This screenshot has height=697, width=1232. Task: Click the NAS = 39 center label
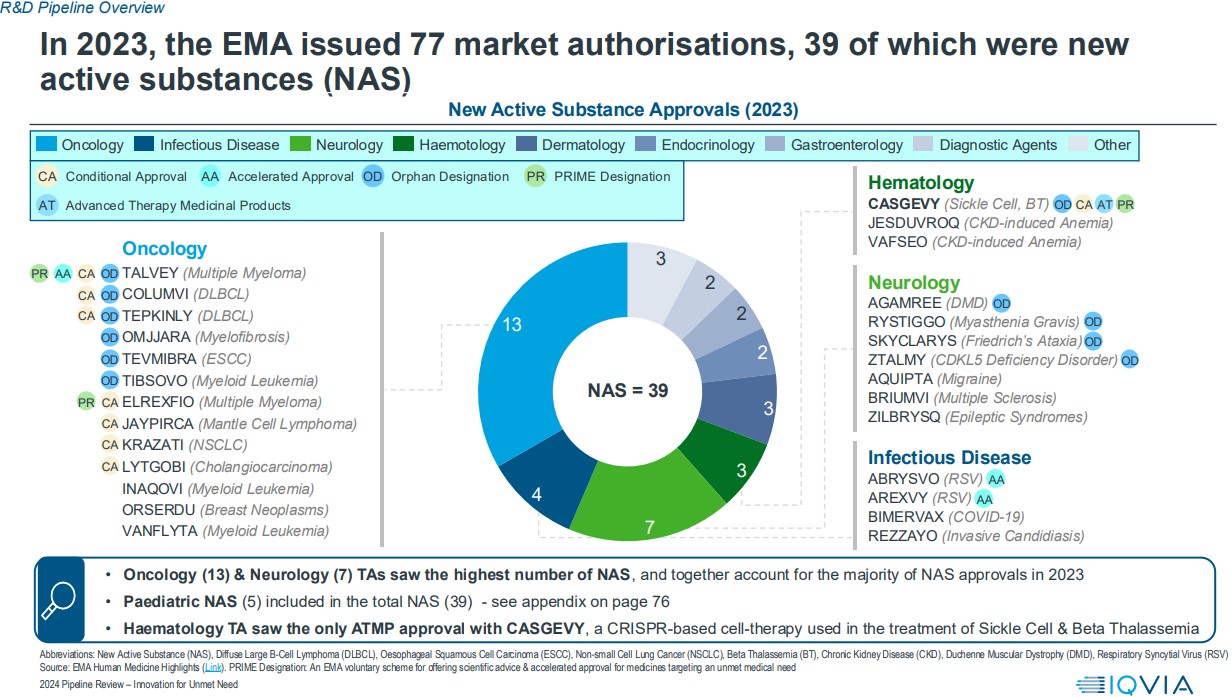pyautogui.click(x=627, y=391)
